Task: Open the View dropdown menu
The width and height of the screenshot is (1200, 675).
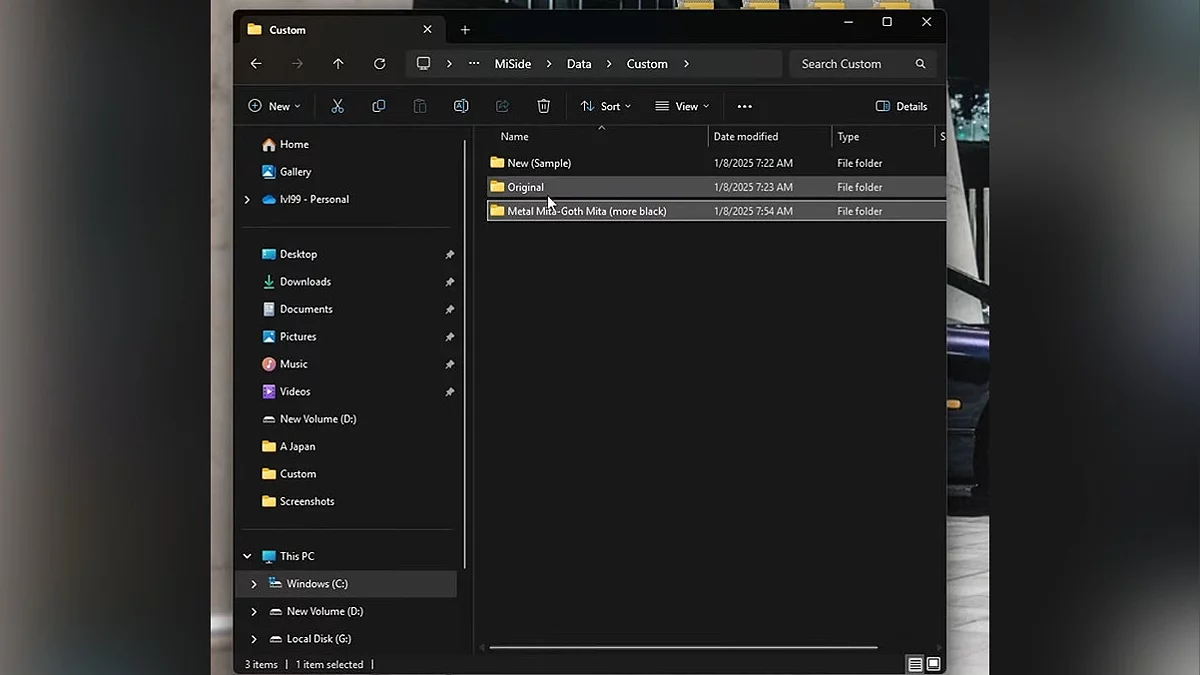Action: (x=682, y=106)
